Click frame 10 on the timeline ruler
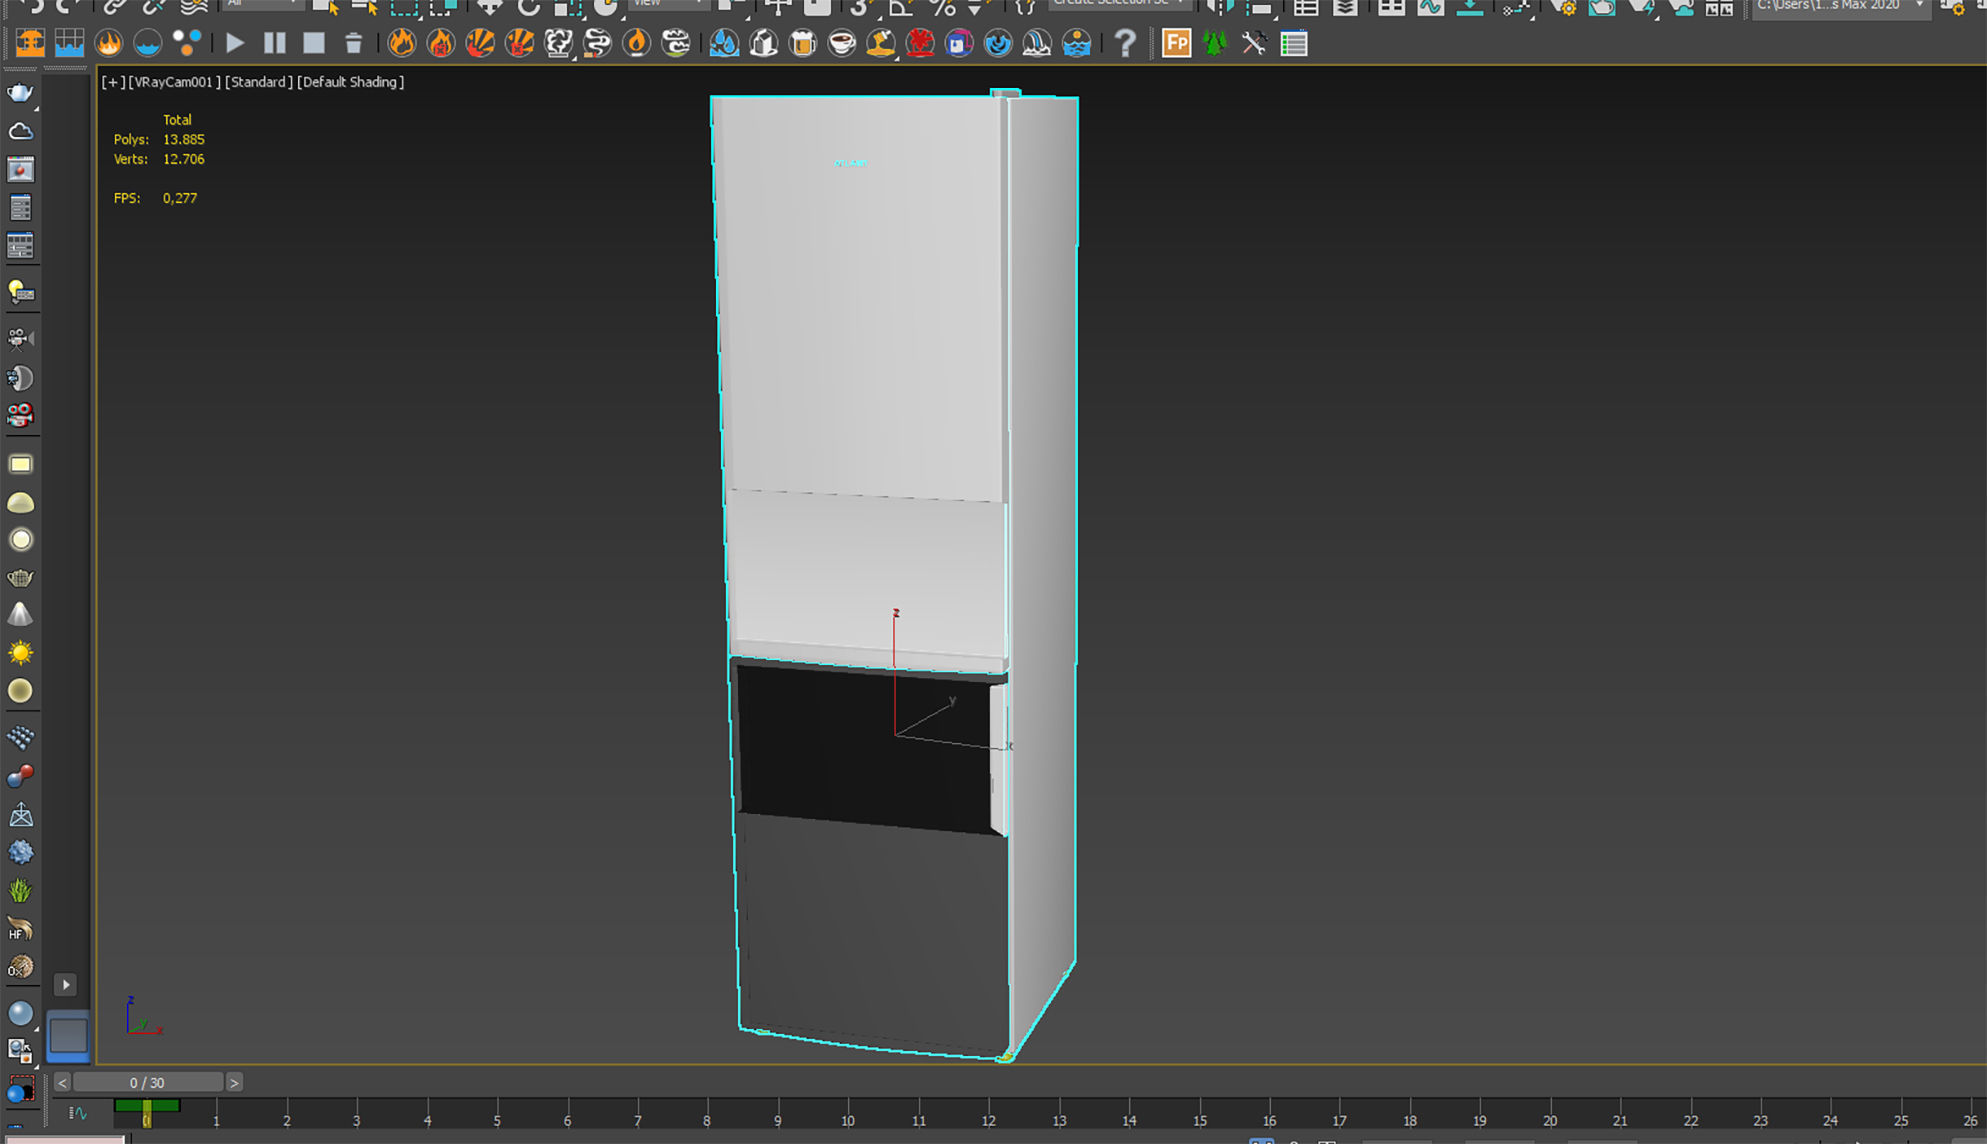Screen dimensions: 1987x1144 [x=847, y=1120]
